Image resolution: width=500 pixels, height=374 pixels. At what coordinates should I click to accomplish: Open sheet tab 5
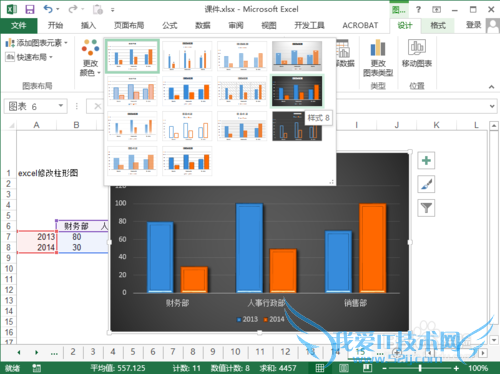click(x=133, y=352)
